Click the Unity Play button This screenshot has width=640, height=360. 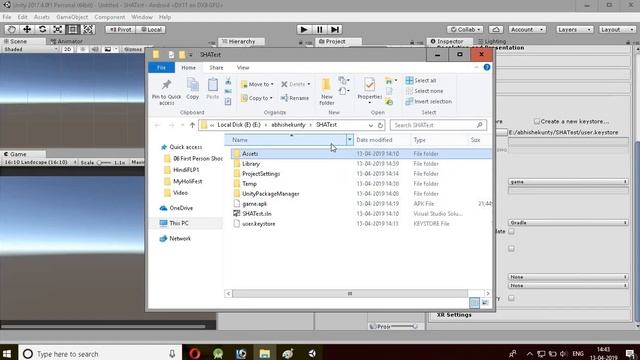(x=304, y=29)
